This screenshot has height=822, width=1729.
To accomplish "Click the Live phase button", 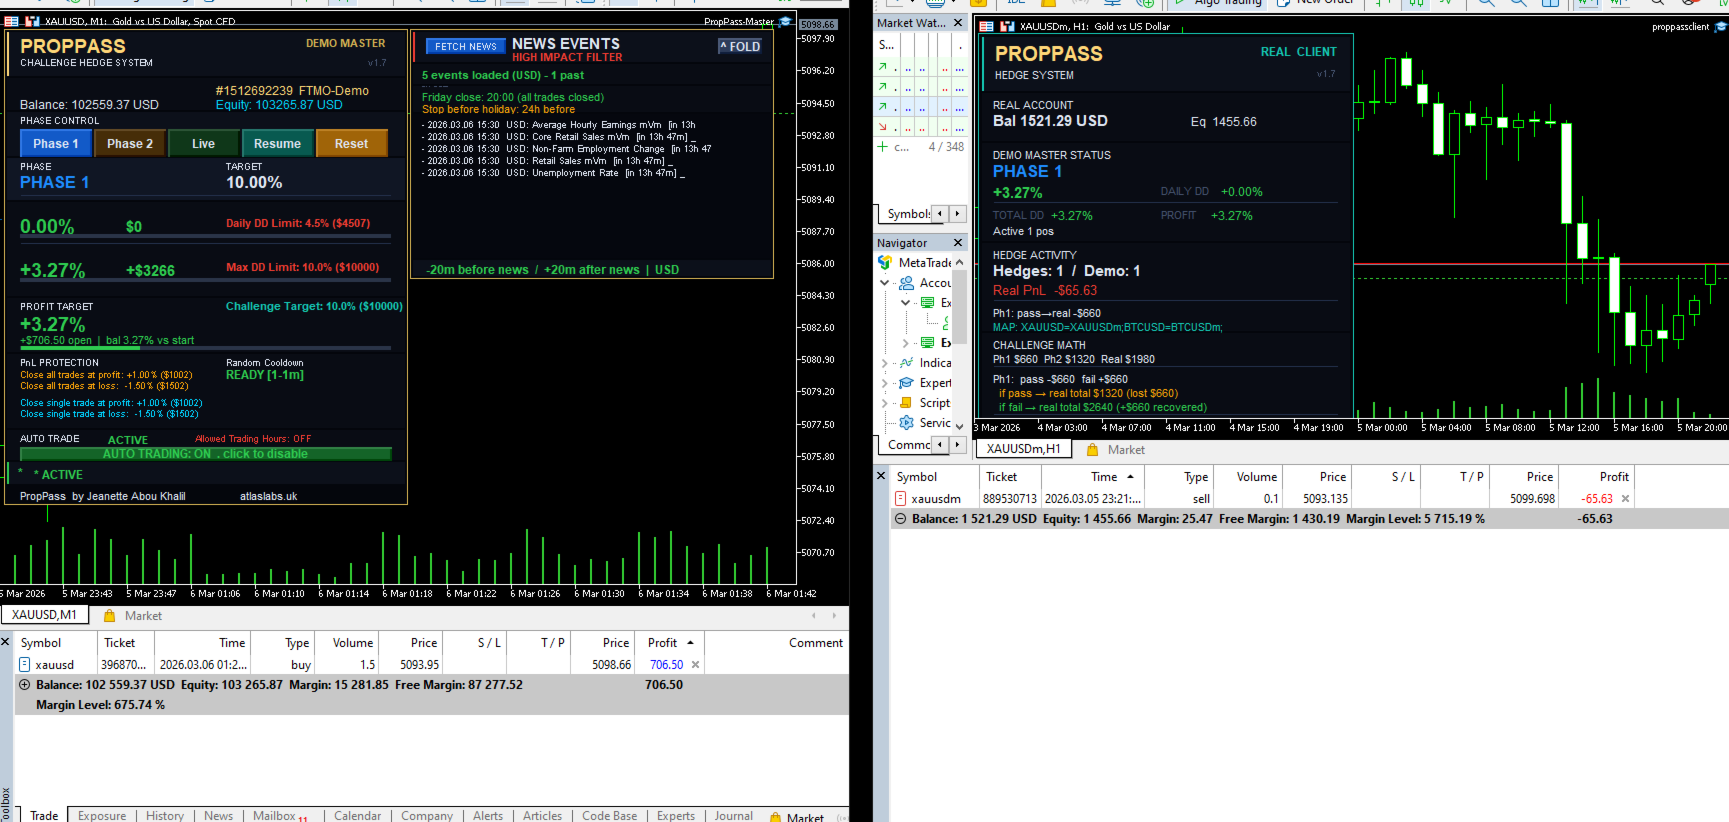I will coord(204,144).
